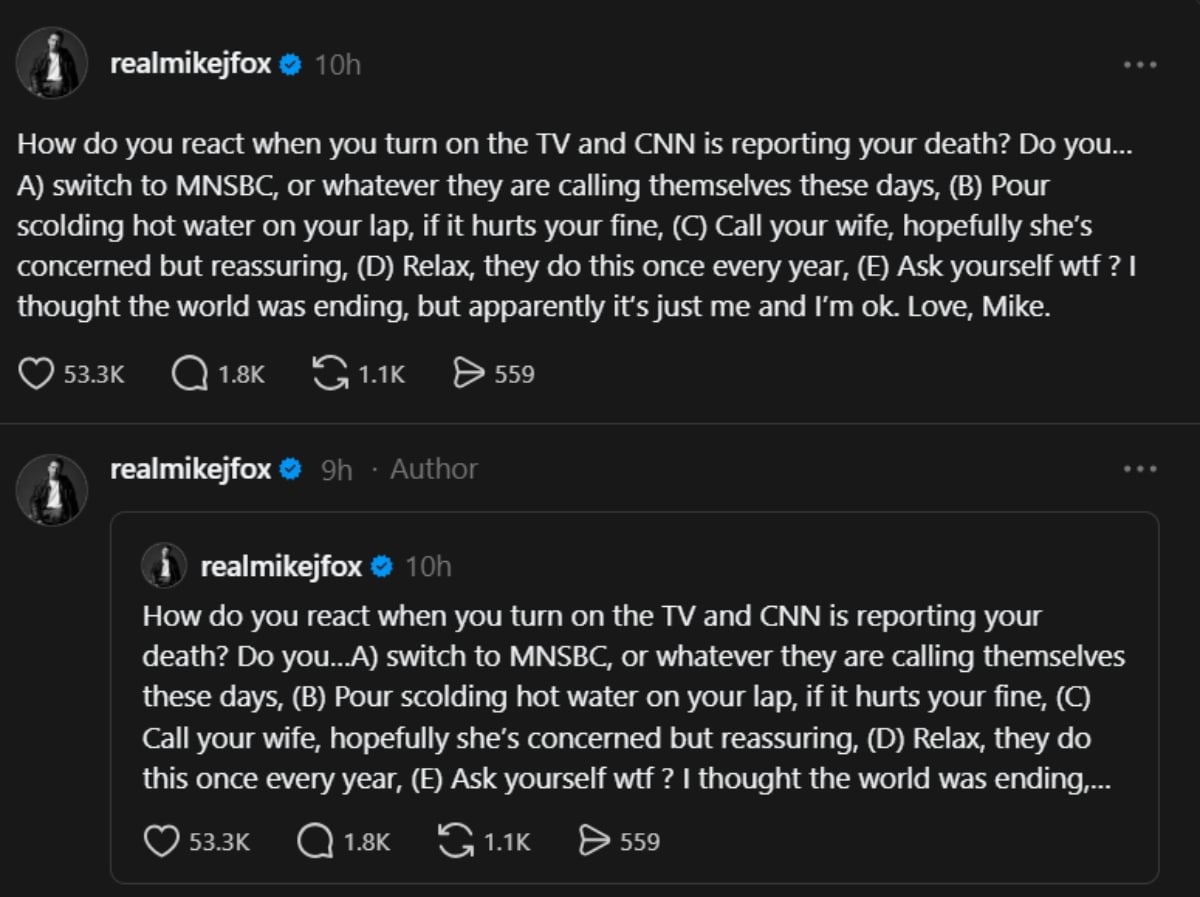
Task: Click the quoted post's small avatar
Action: point(165,564)
